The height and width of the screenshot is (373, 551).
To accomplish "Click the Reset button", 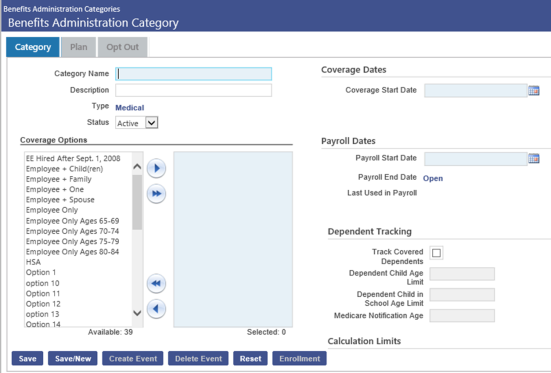I will pyautogui.click(x=250, y=359).
